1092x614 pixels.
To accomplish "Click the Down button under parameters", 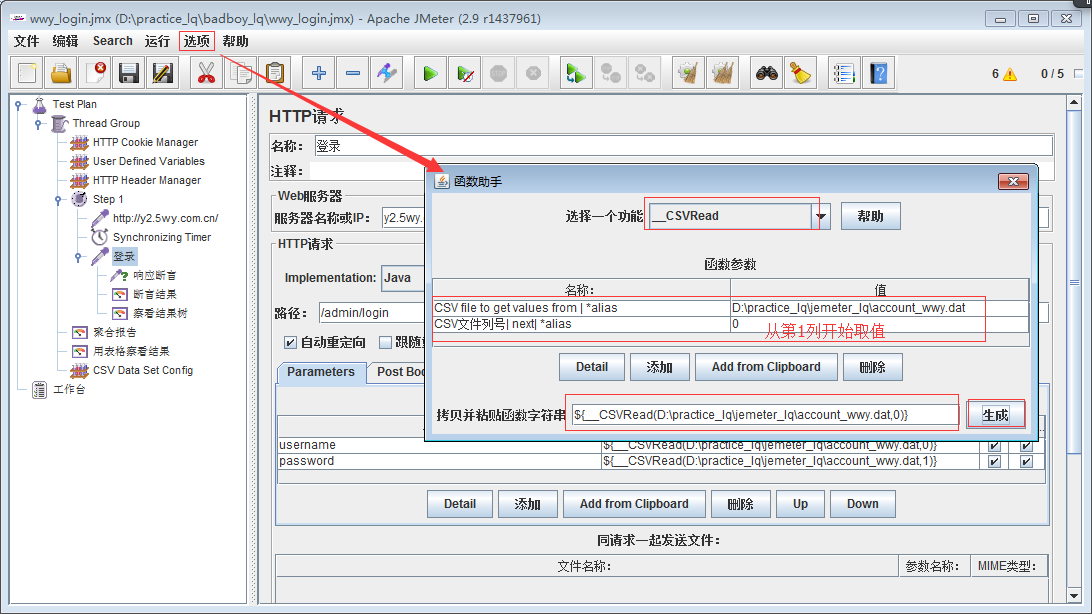I will click(862, 504).
